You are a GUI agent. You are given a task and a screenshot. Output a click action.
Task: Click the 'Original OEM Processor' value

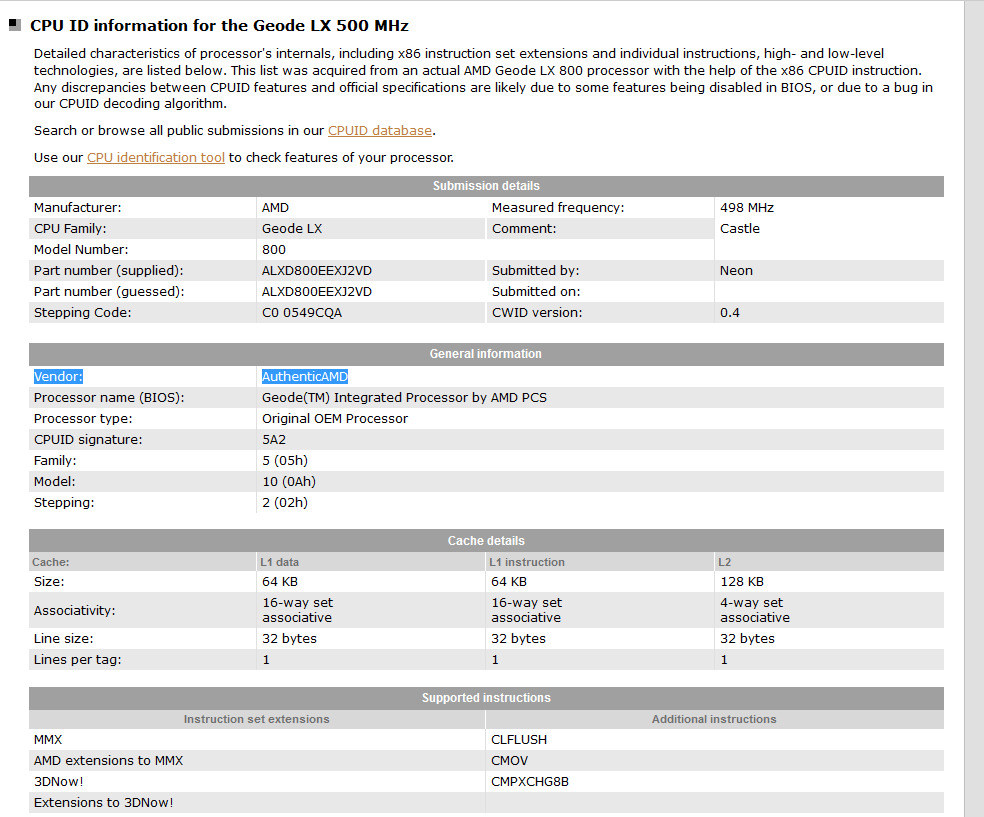click(x=335, y=419)
